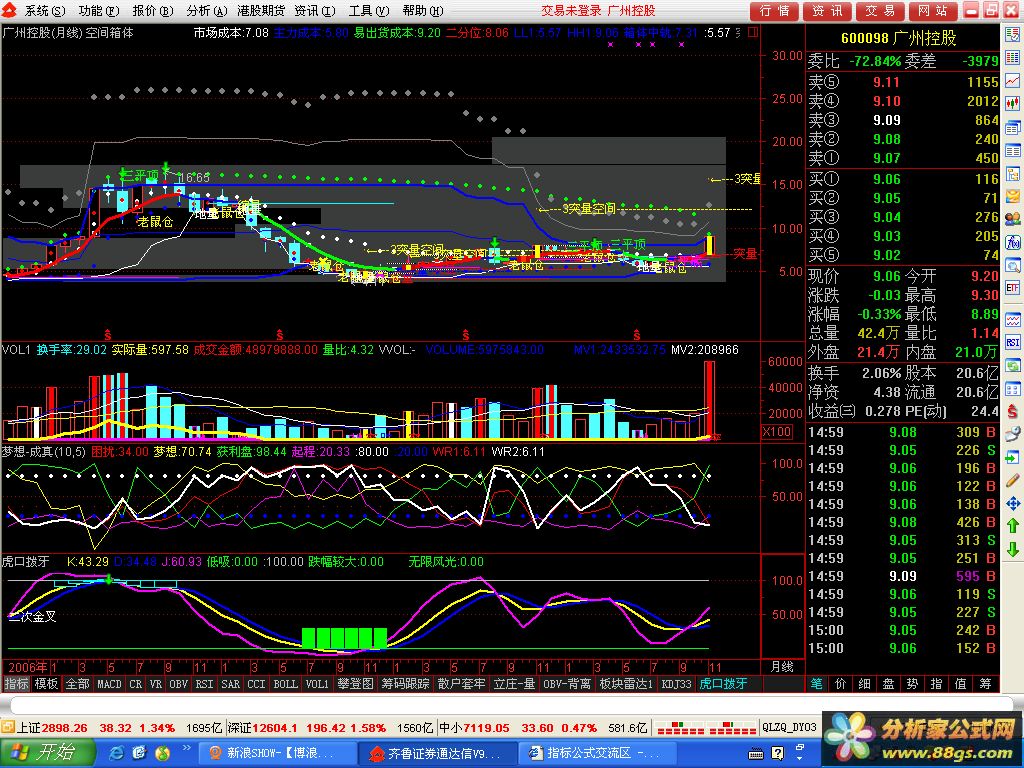
Task: Open the 港股期货 menu
Action: coord(261,10)
